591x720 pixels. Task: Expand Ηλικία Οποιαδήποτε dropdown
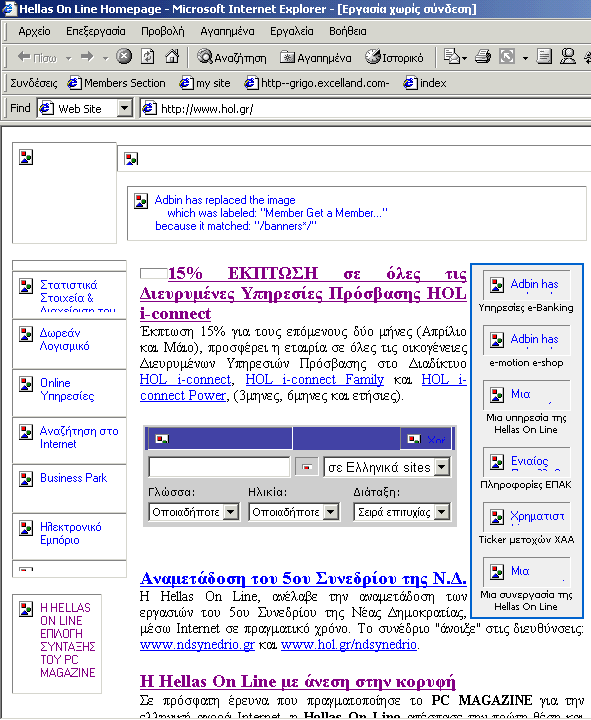click(x=331, y=512)
